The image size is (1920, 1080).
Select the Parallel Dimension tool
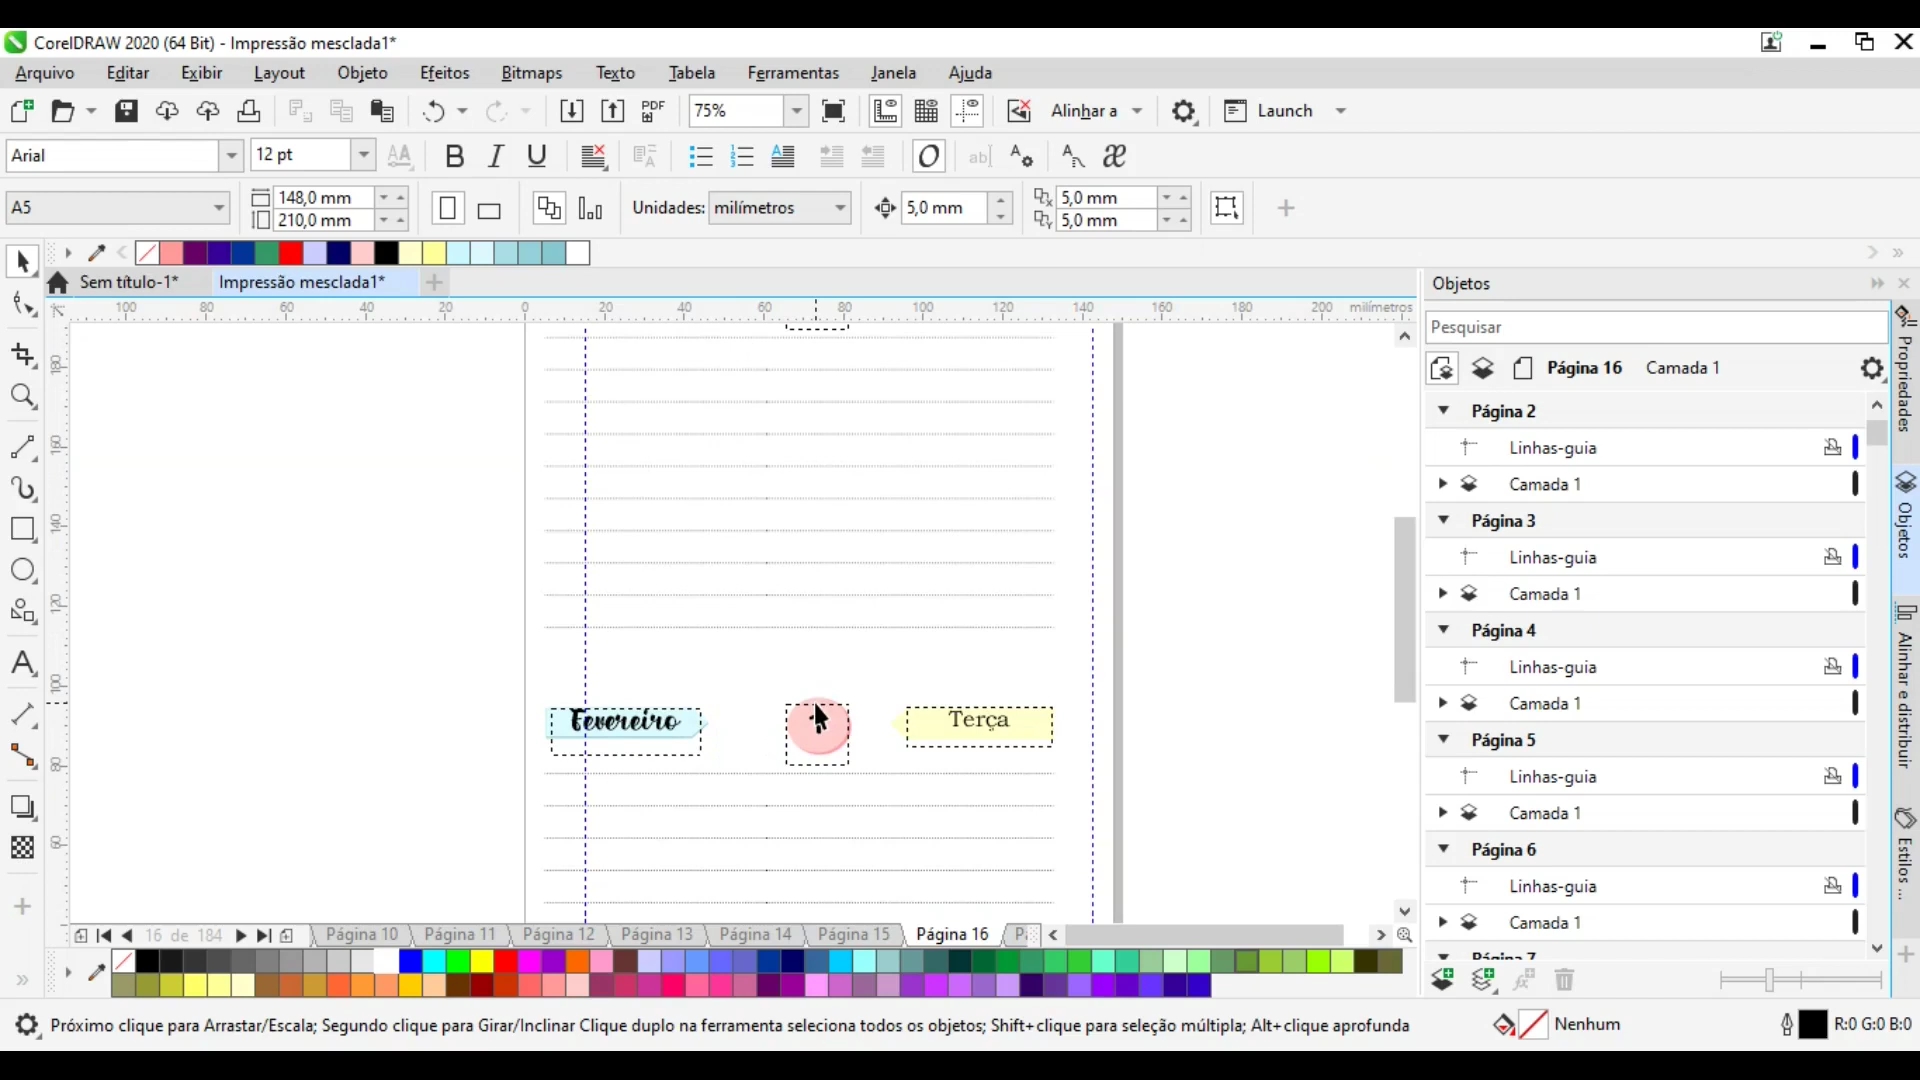(23, 715)
